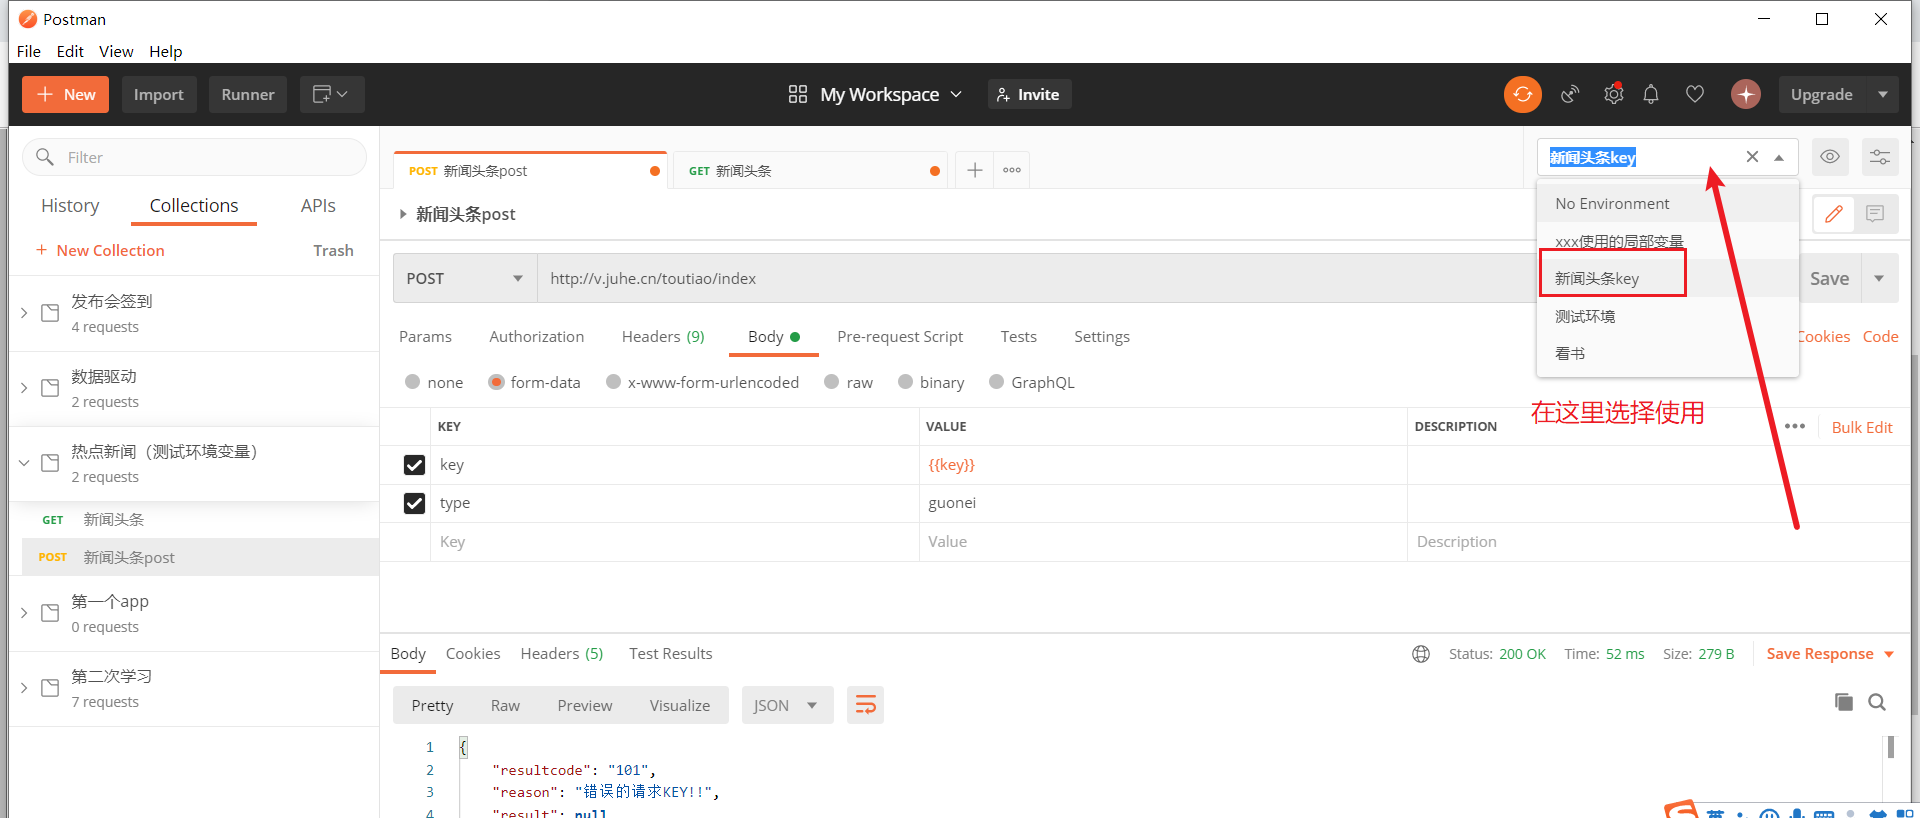This screenshot has height=818, width=1920.
Task: Search within the response body
Action: tap(1877, 702)
